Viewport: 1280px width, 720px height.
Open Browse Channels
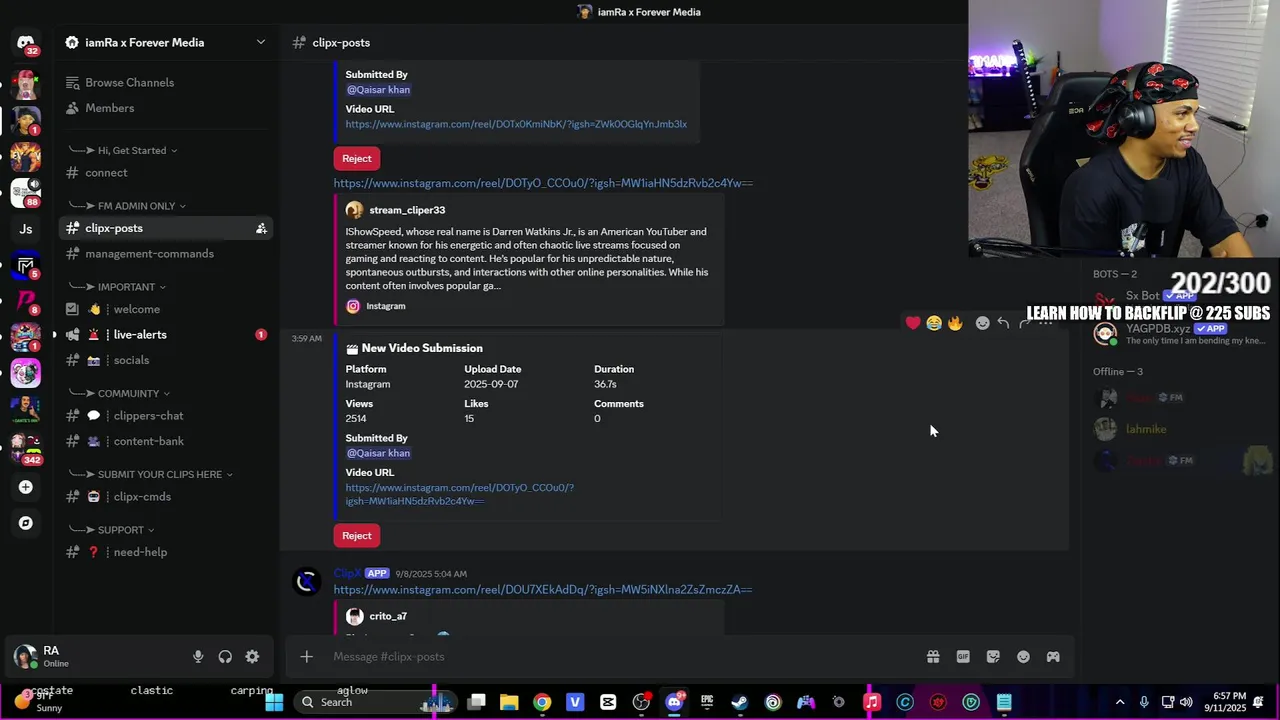[164, 83]
